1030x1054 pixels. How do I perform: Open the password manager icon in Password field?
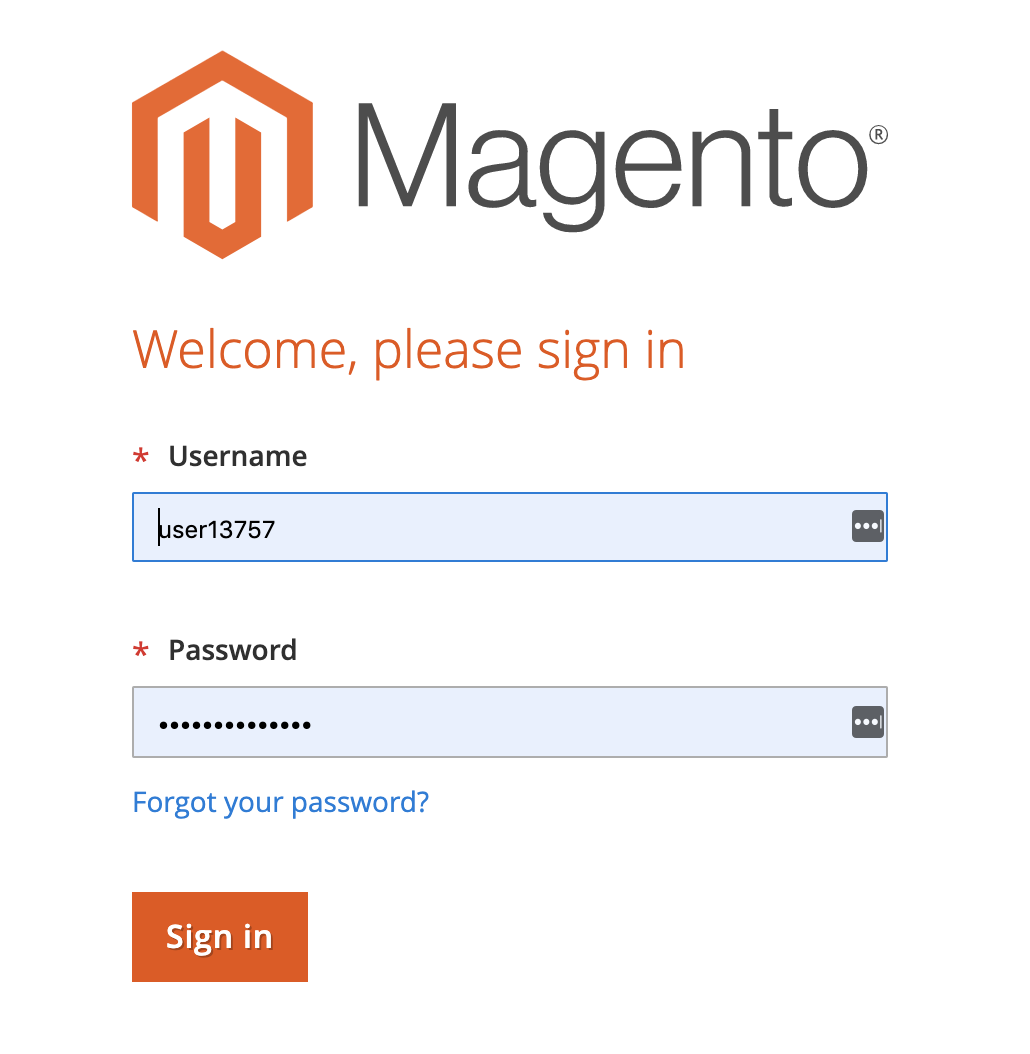click(x=867, y=722)
